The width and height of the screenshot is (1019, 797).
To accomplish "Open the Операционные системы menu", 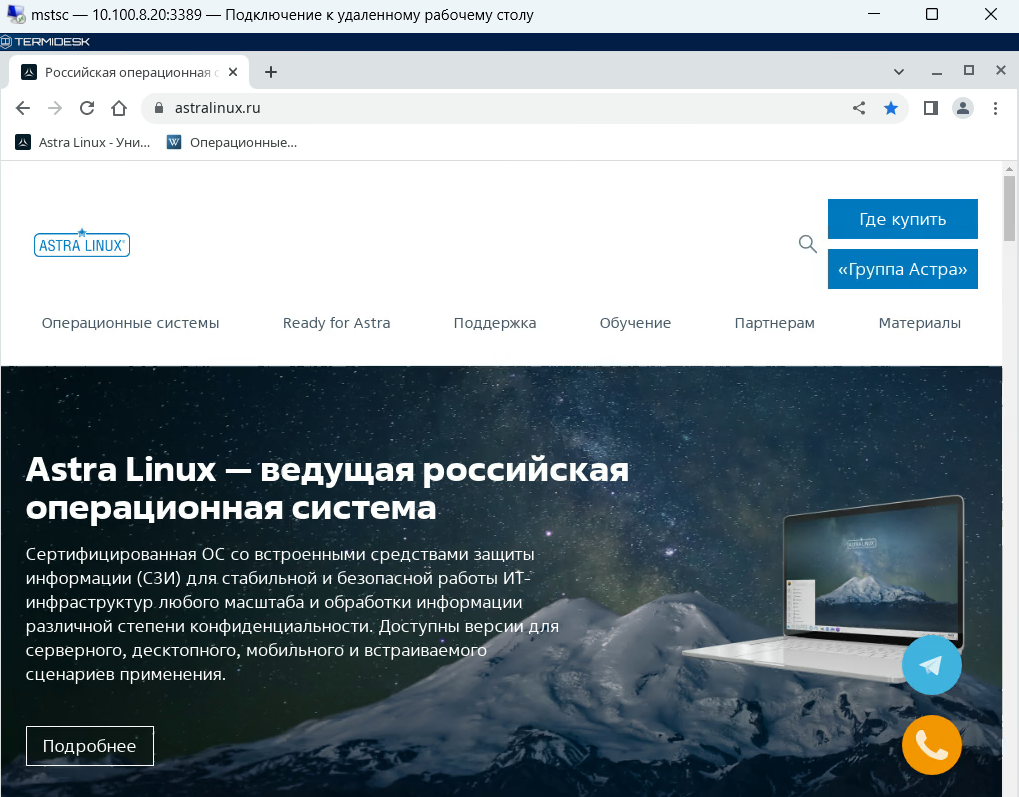I will pyautogui.click(x=131, y=323).
